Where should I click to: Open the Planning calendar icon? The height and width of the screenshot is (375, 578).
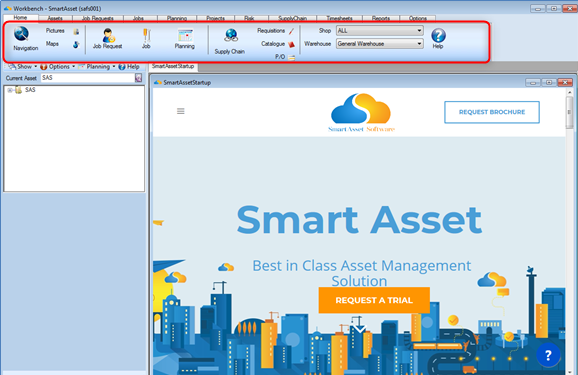point(185,35)
